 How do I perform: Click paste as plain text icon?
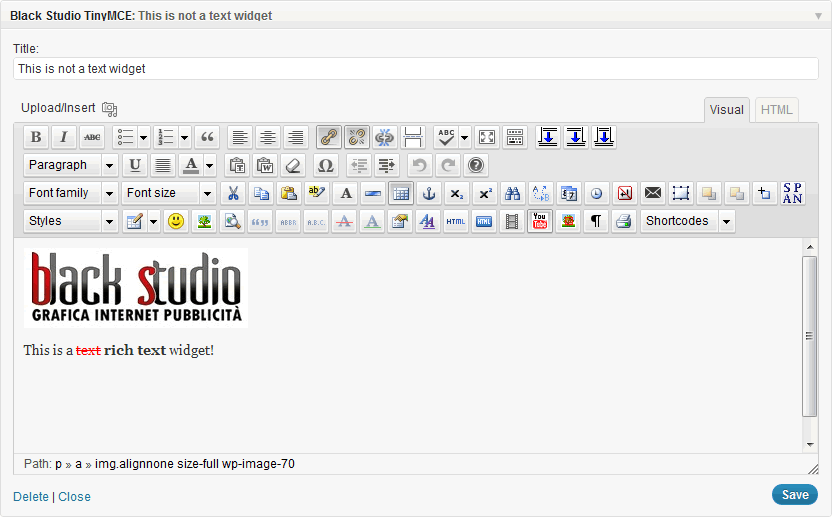tap(237, 165)
